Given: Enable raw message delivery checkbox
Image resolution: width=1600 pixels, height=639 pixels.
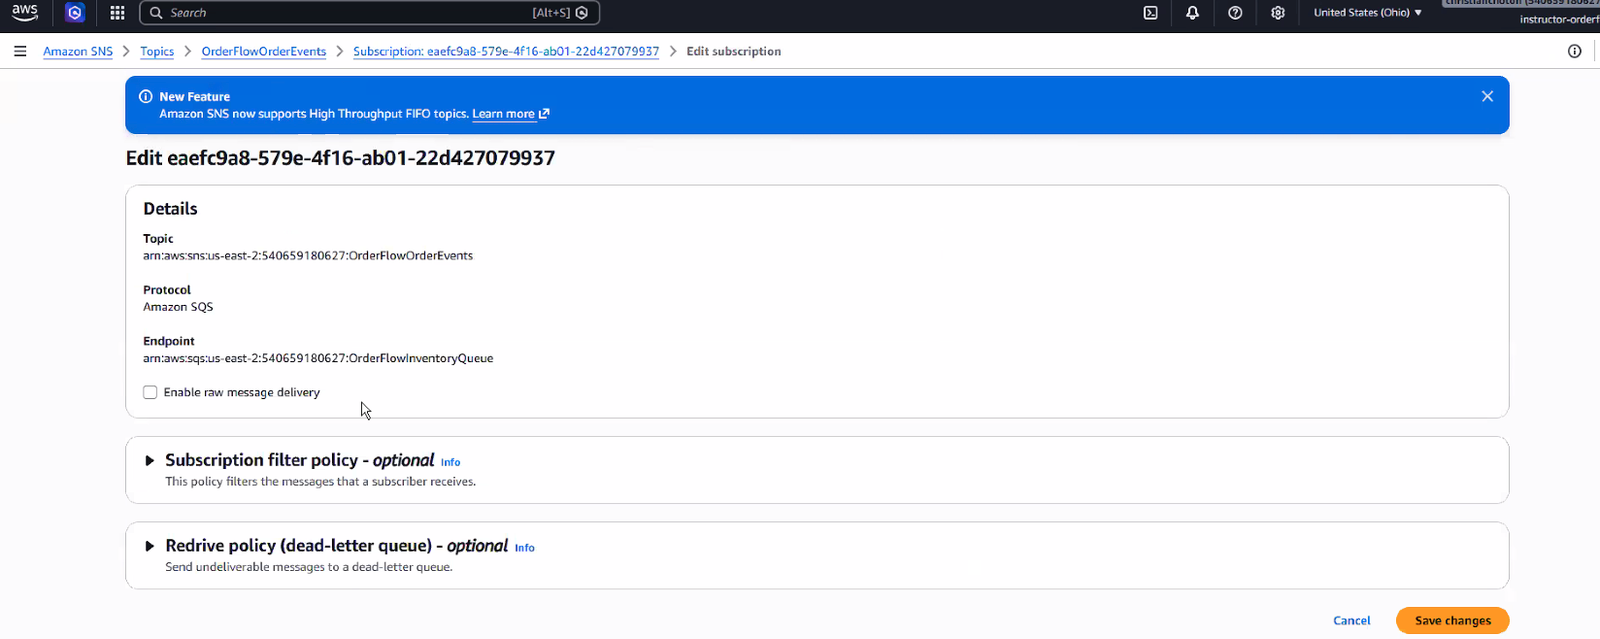Looking at the screenshot, I should [150, 392].
